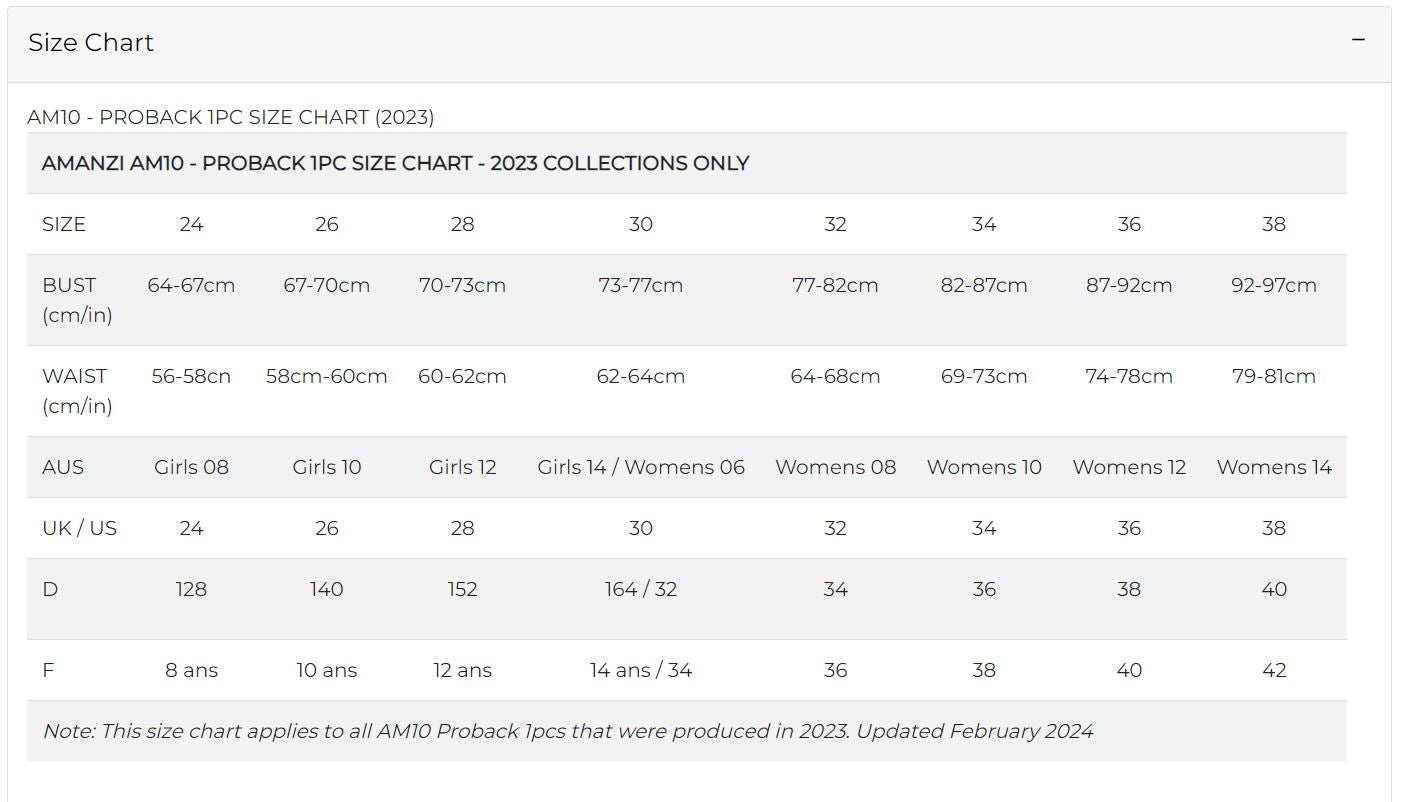Click the Womens 14 cell
Image resolution: width=1408 pixels, height=802 pixels.
1273,467
